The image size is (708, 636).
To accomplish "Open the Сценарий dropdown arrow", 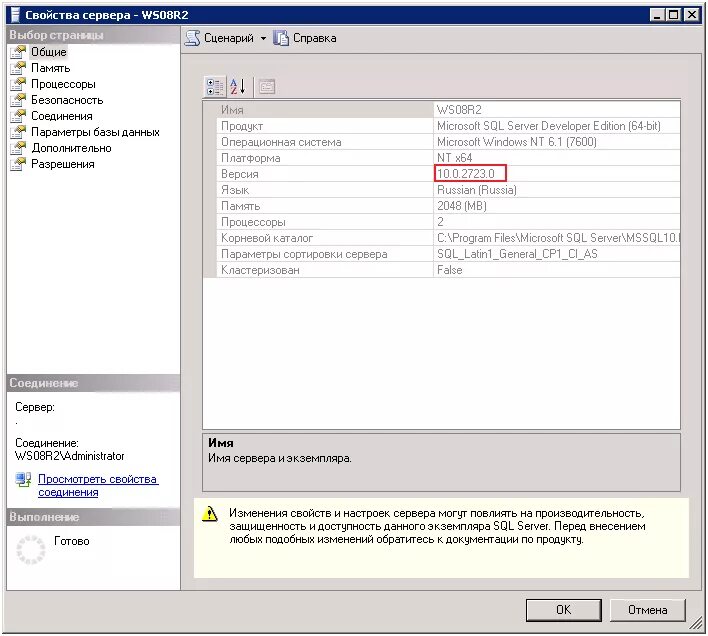I will [263, 39].
